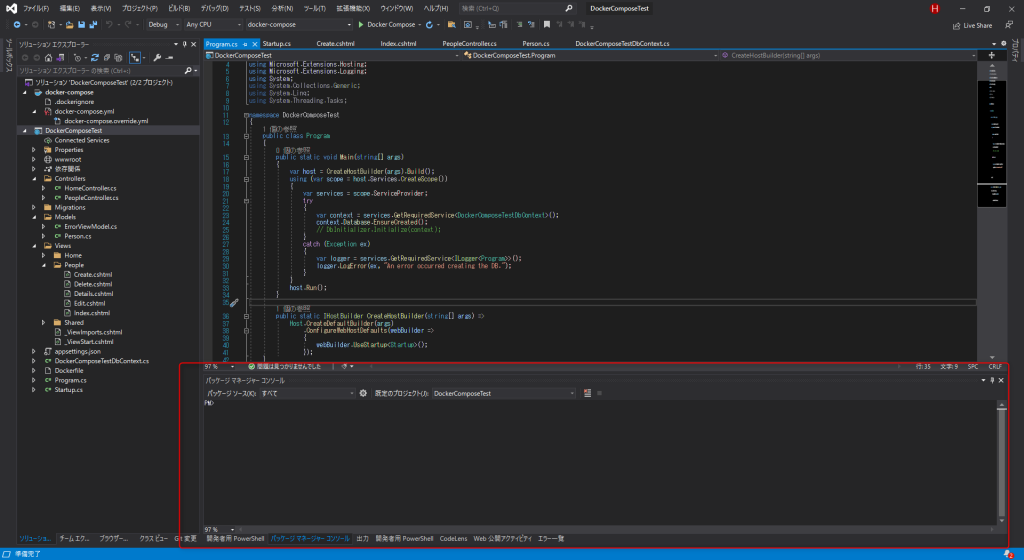Click the Properties wrench icon in Solution Explorer
The width and height of the screenshot is (1024, 560).
(157, 57)
